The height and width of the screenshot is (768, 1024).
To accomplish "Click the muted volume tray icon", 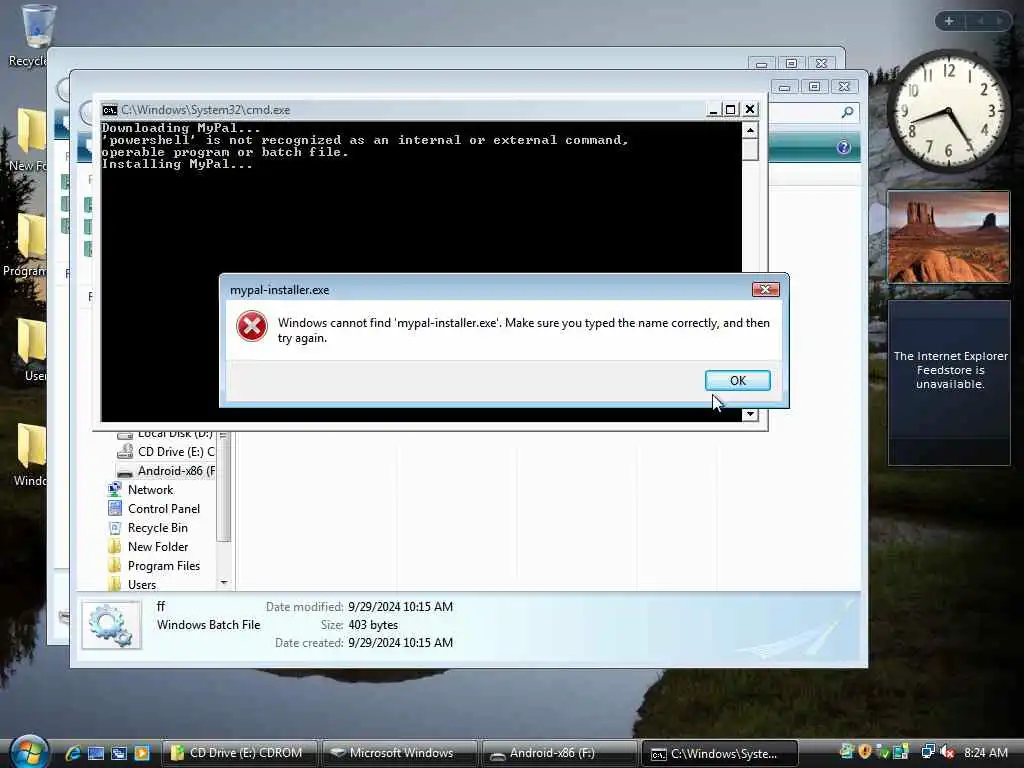I will [x=947, y=752].
